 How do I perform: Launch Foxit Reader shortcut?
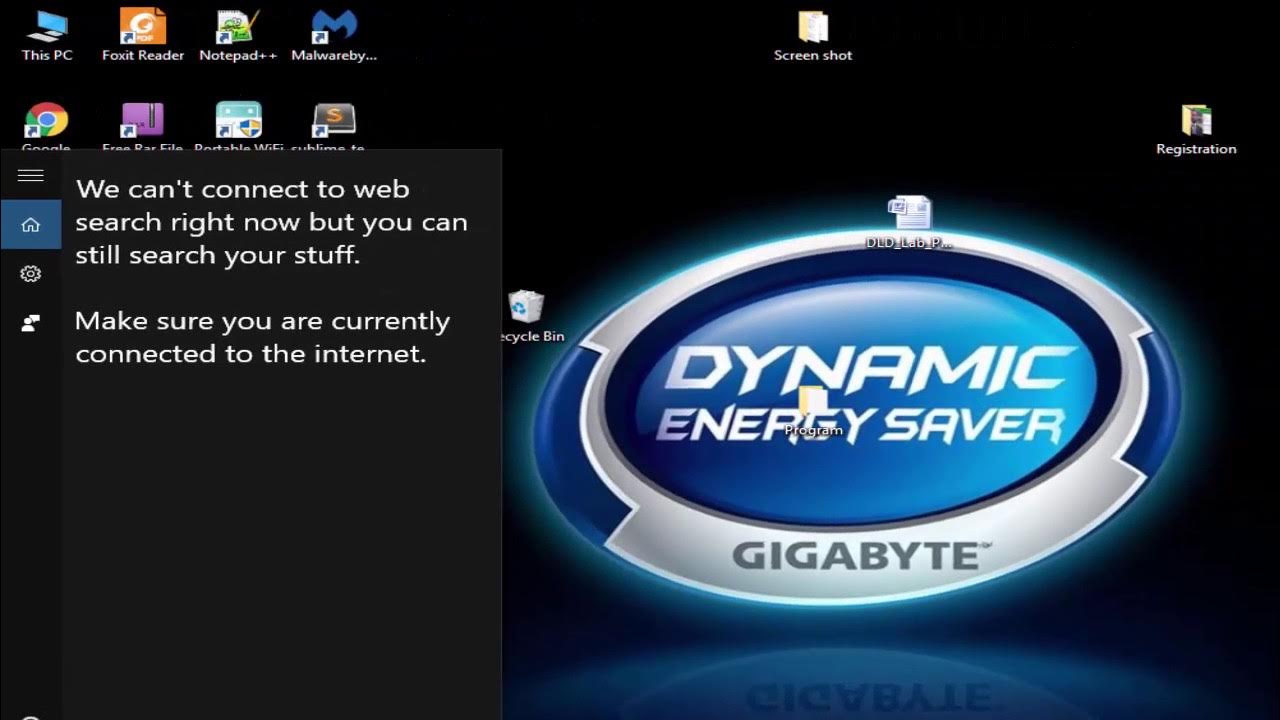(x=143, y=35)
